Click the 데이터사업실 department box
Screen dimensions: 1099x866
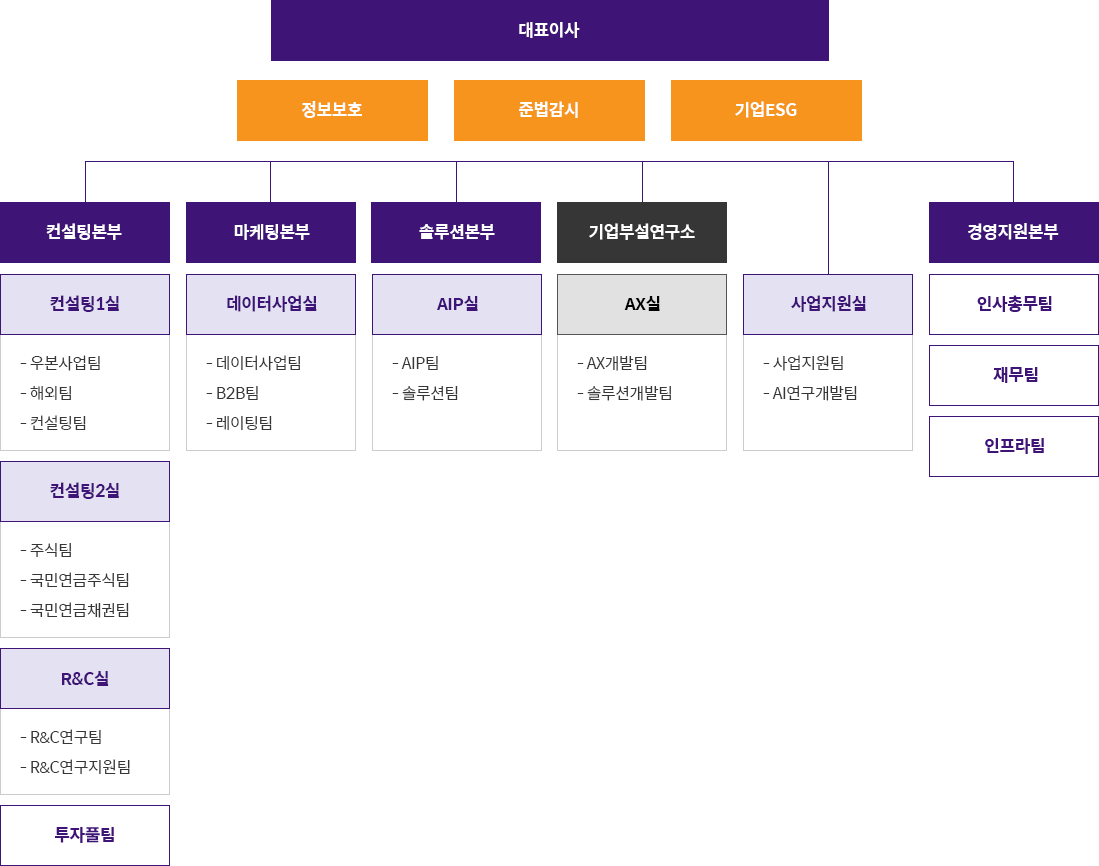tap(271, 304)
